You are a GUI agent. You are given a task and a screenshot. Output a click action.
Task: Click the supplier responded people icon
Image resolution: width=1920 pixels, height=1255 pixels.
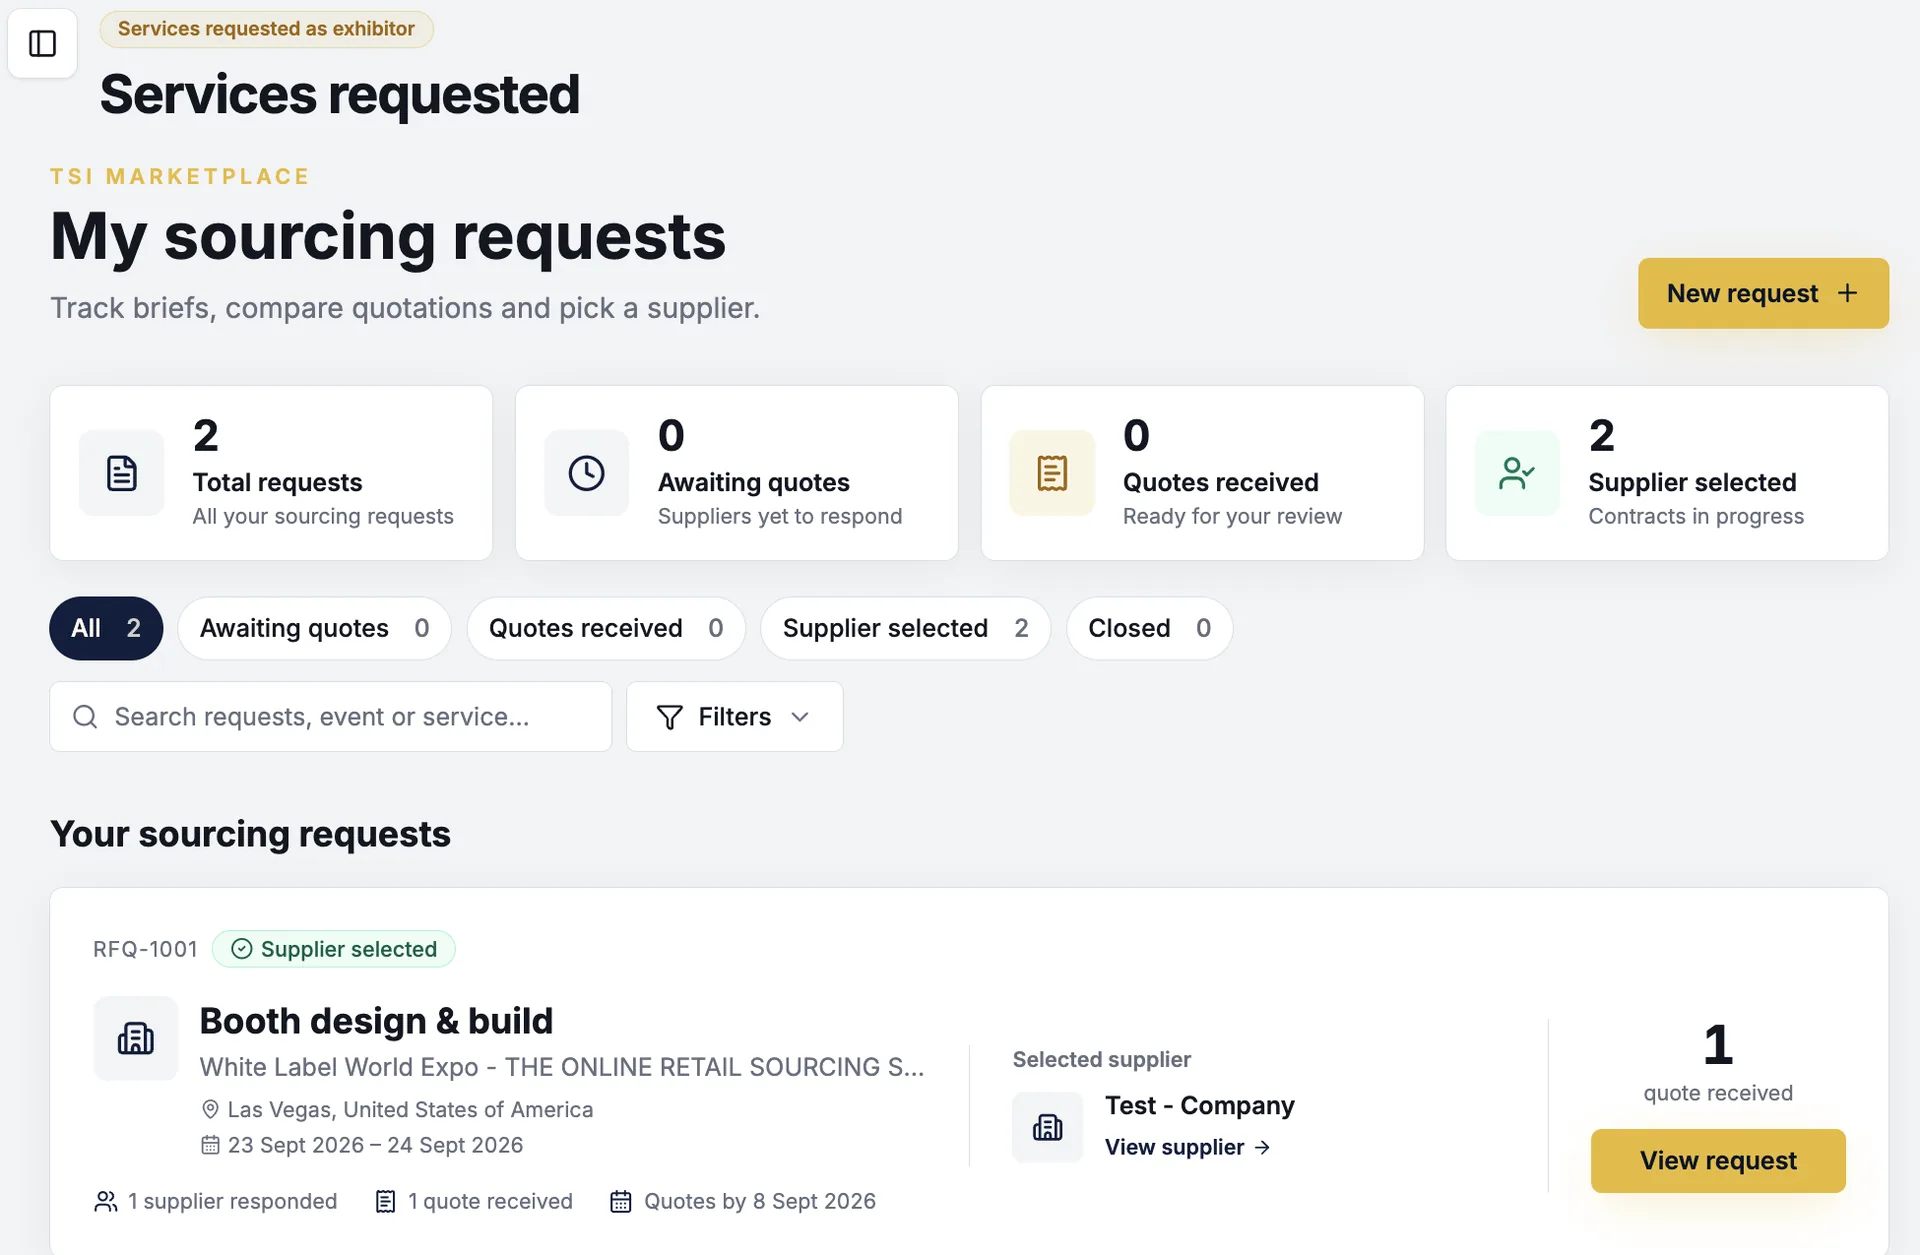point(105,1201)
